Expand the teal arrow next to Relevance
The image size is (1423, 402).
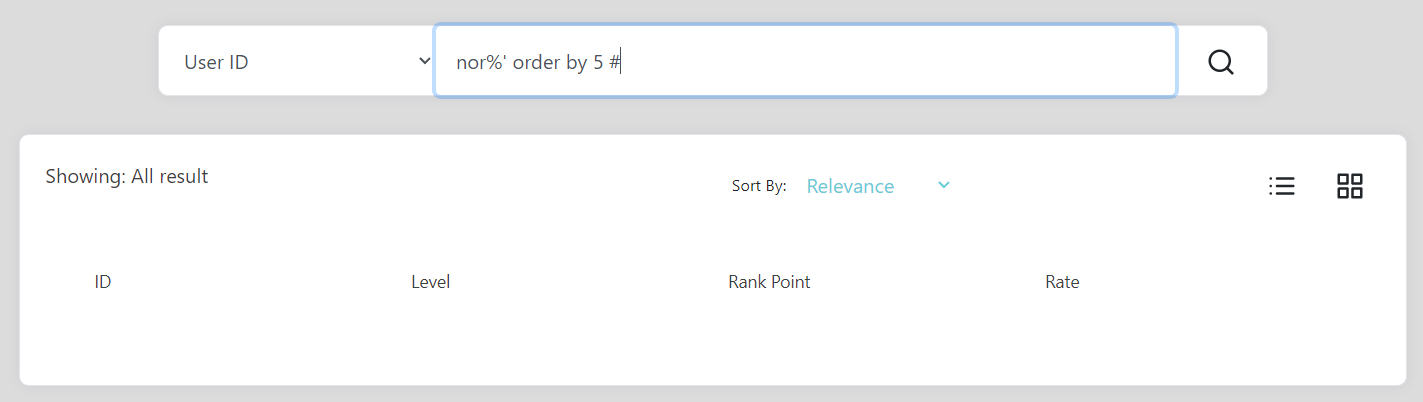pos(943,185)
